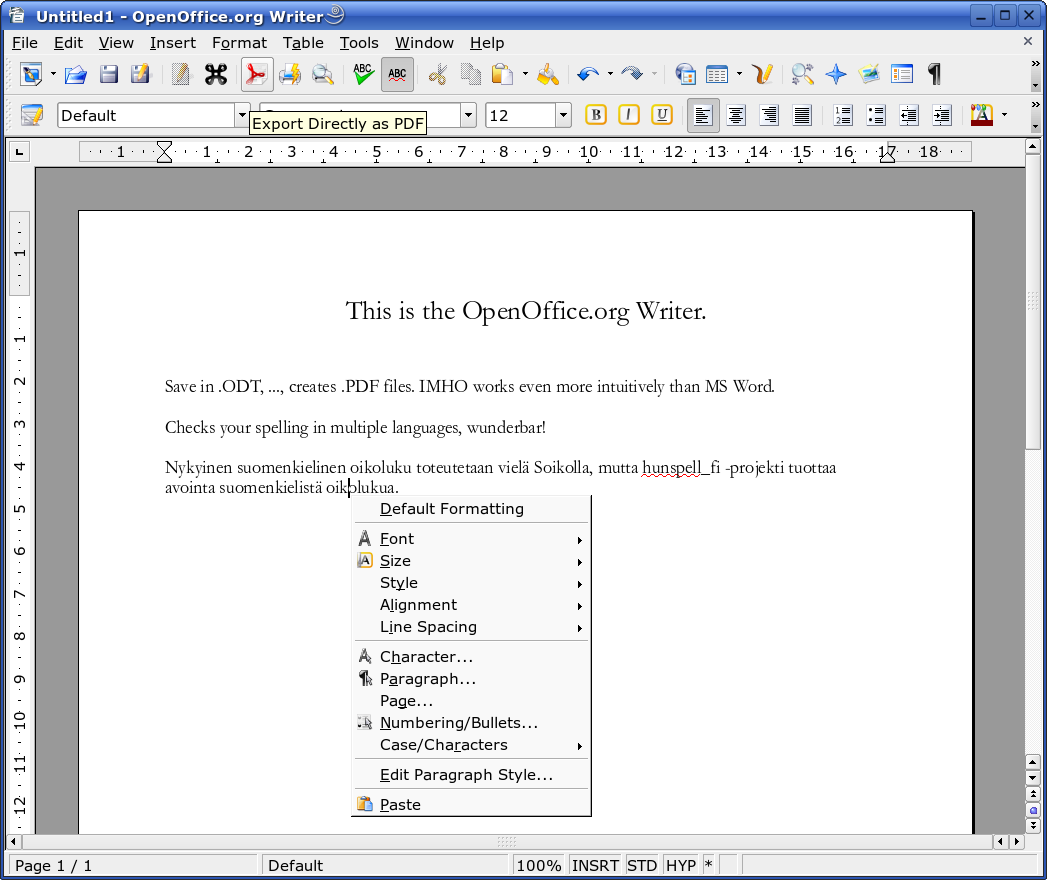The image size is (1047, 880).
Task: Choose Edit Paragraph Style... entry
Action: pos(471,775)
